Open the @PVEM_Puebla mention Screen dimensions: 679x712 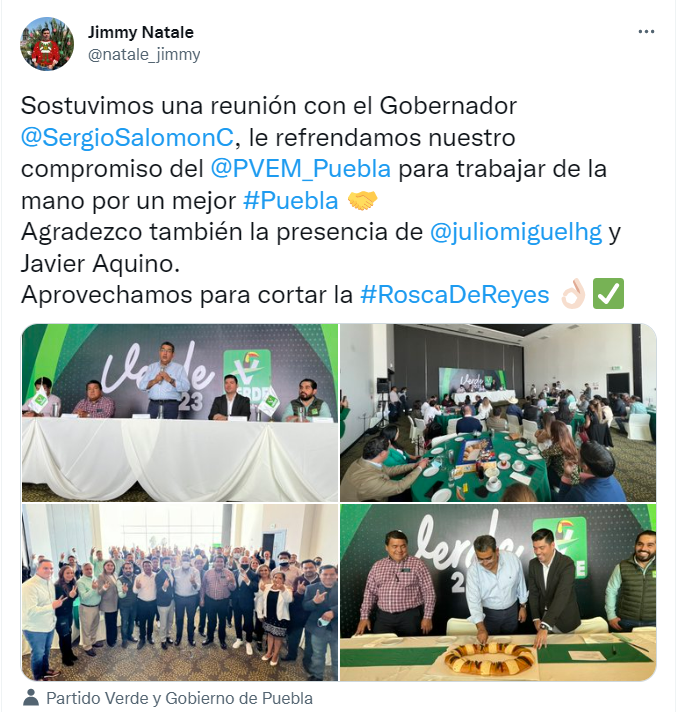point(301,168)
